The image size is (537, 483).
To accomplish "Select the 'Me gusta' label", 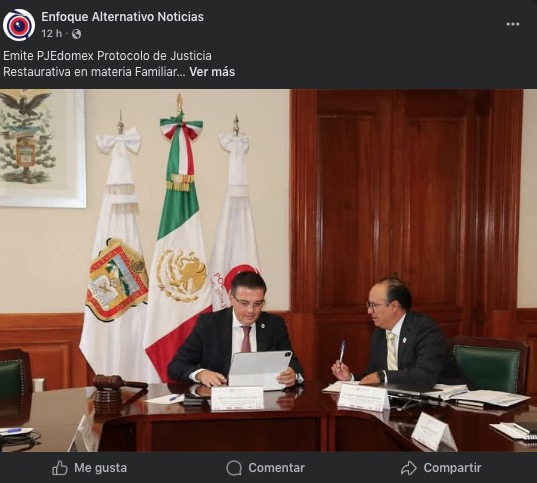I will [100, 468].
